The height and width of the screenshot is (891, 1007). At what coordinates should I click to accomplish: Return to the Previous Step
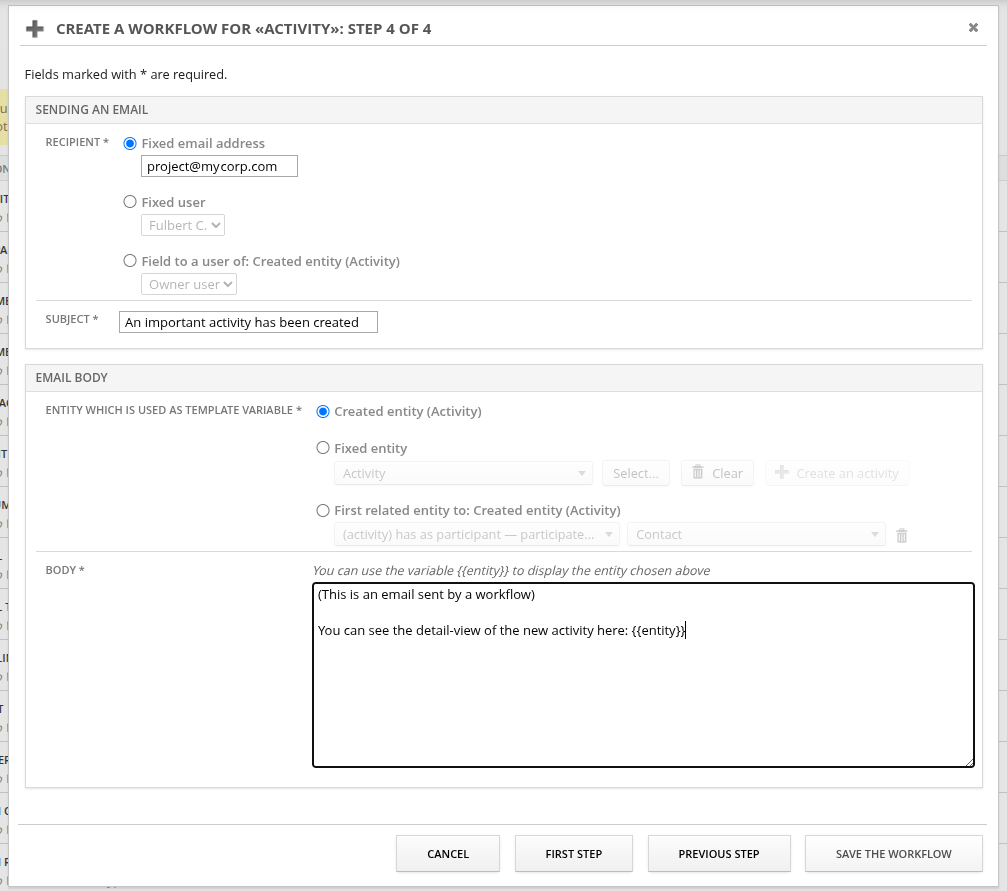point(719,854)
